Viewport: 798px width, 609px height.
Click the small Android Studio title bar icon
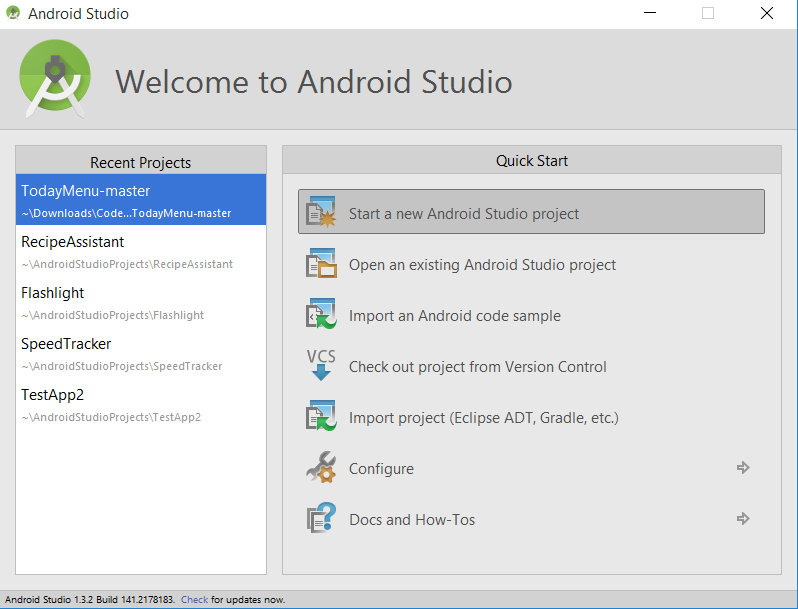point(13,13)
